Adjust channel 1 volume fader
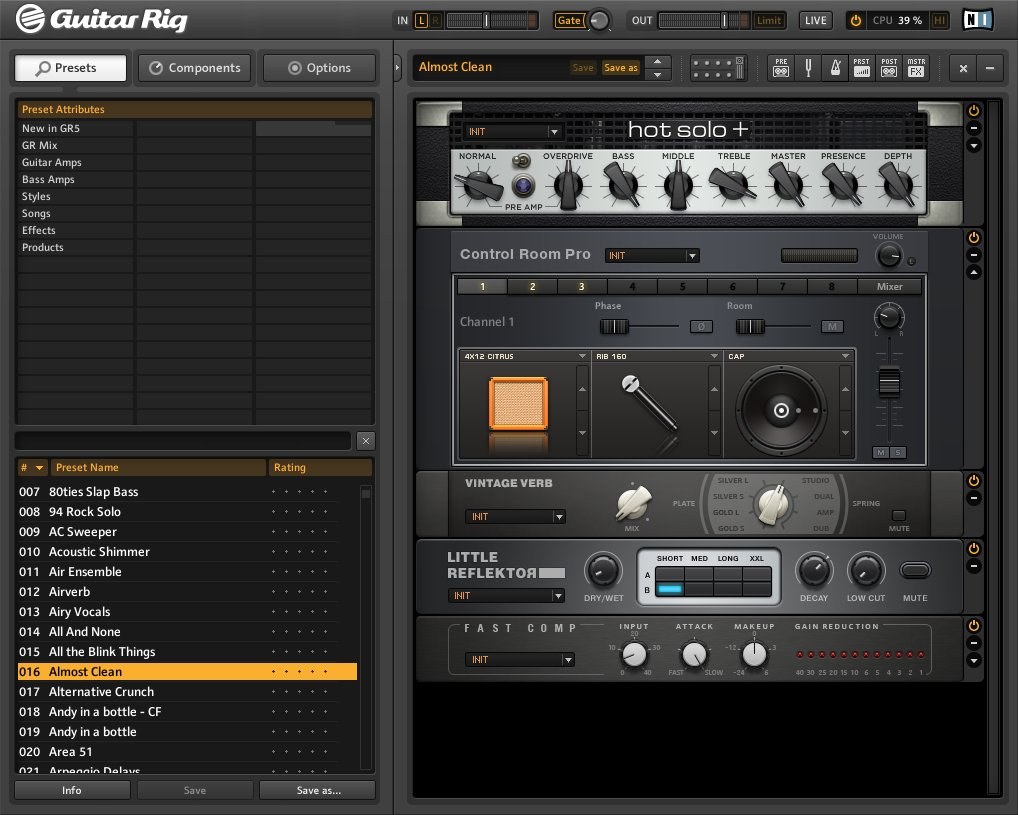The width and height of the screenshot is (1018, 815). (x=889, y=382)
